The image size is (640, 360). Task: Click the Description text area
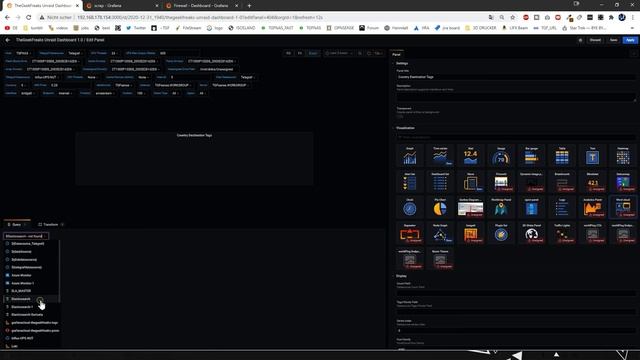tap(516, 96)
